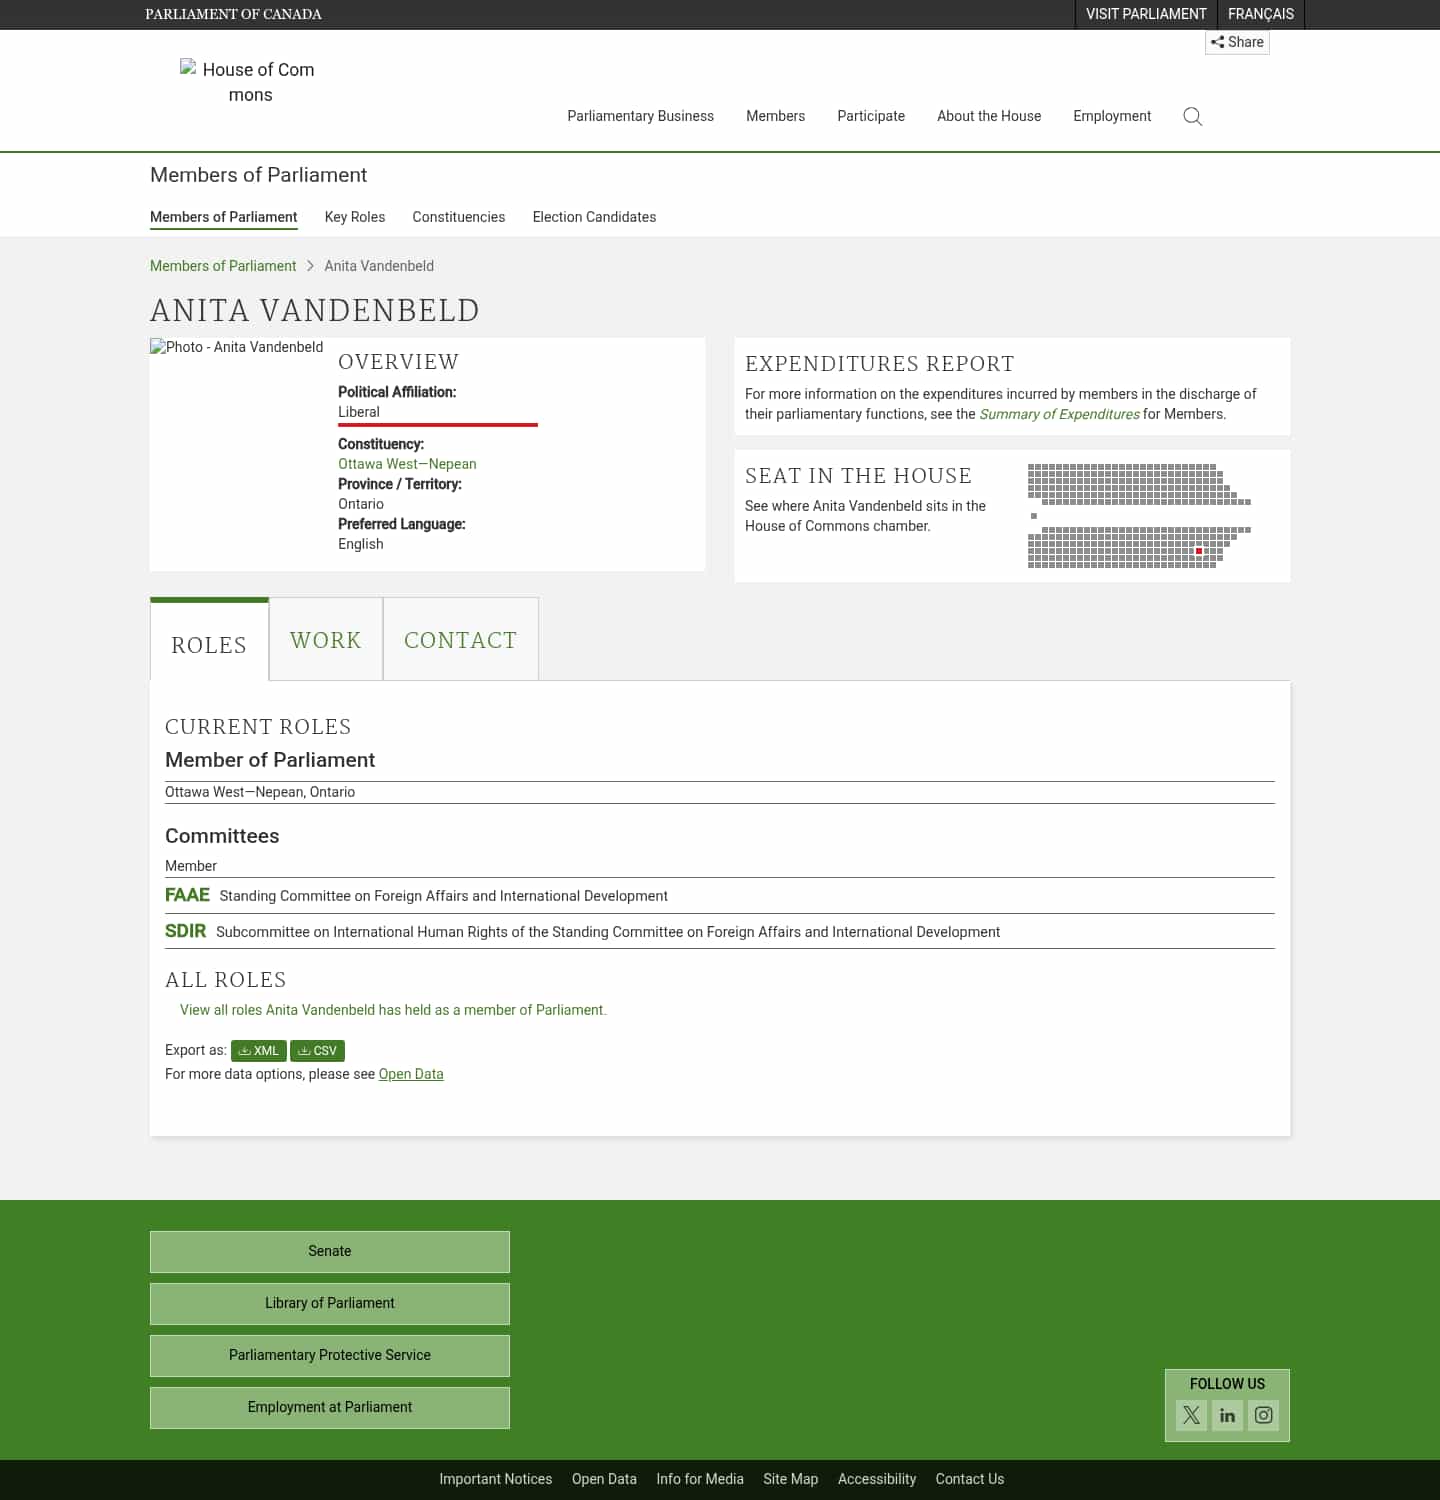Open the LinkedIn icon under Follow Us
Image resolution: width=1440 pixels, height=1500 pixels.
[x=1227, y=1415]
